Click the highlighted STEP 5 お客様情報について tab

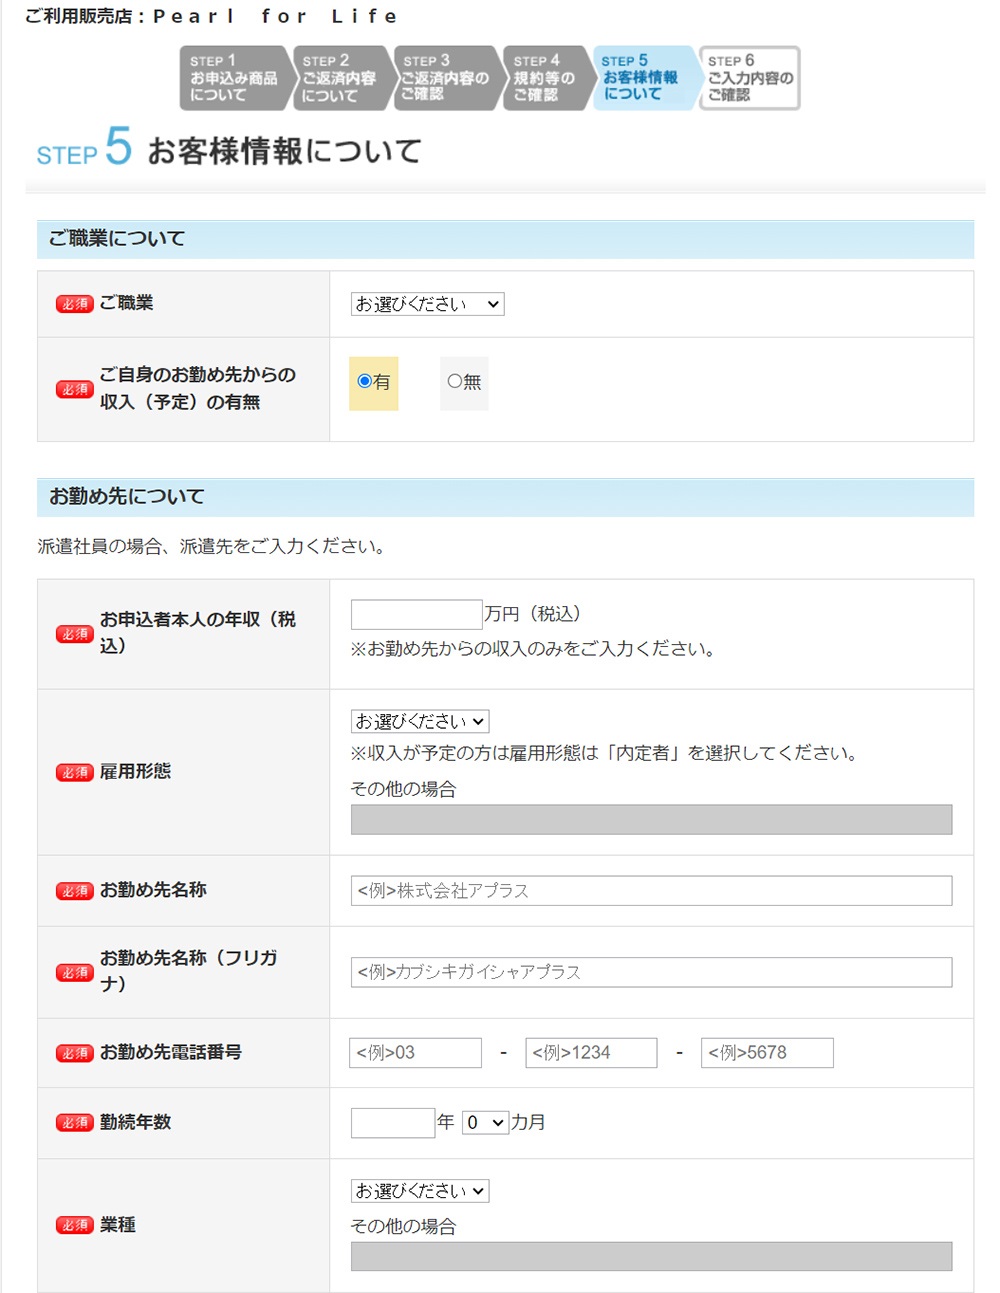coord(643,77)
